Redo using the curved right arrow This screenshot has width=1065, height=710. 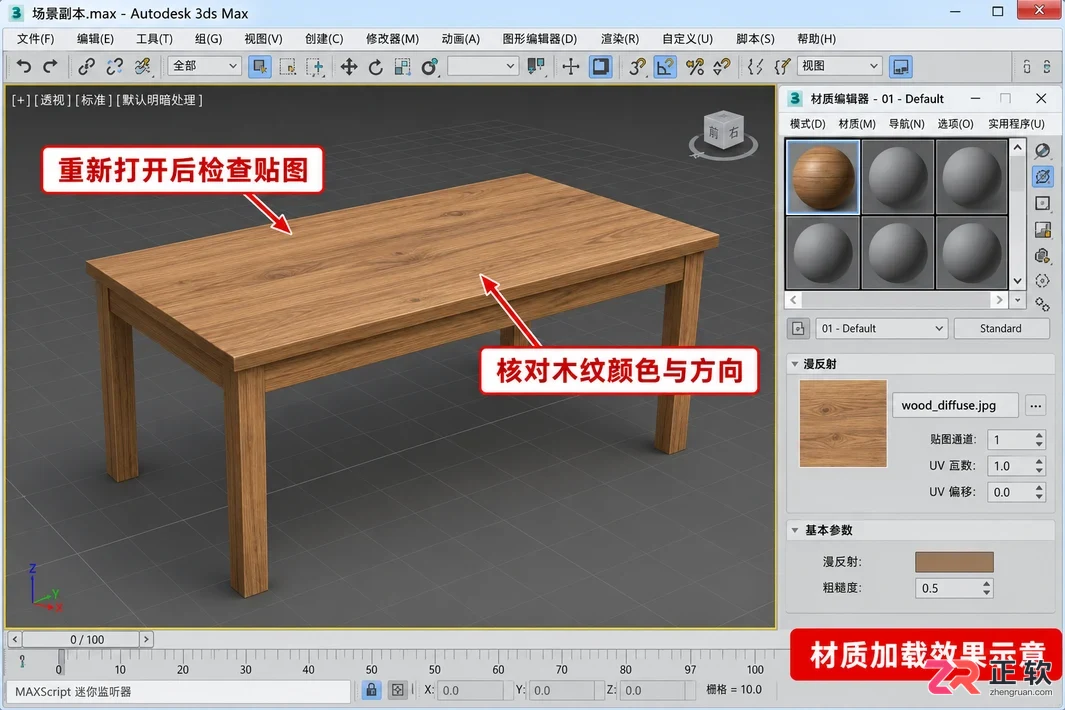[50, 66]
